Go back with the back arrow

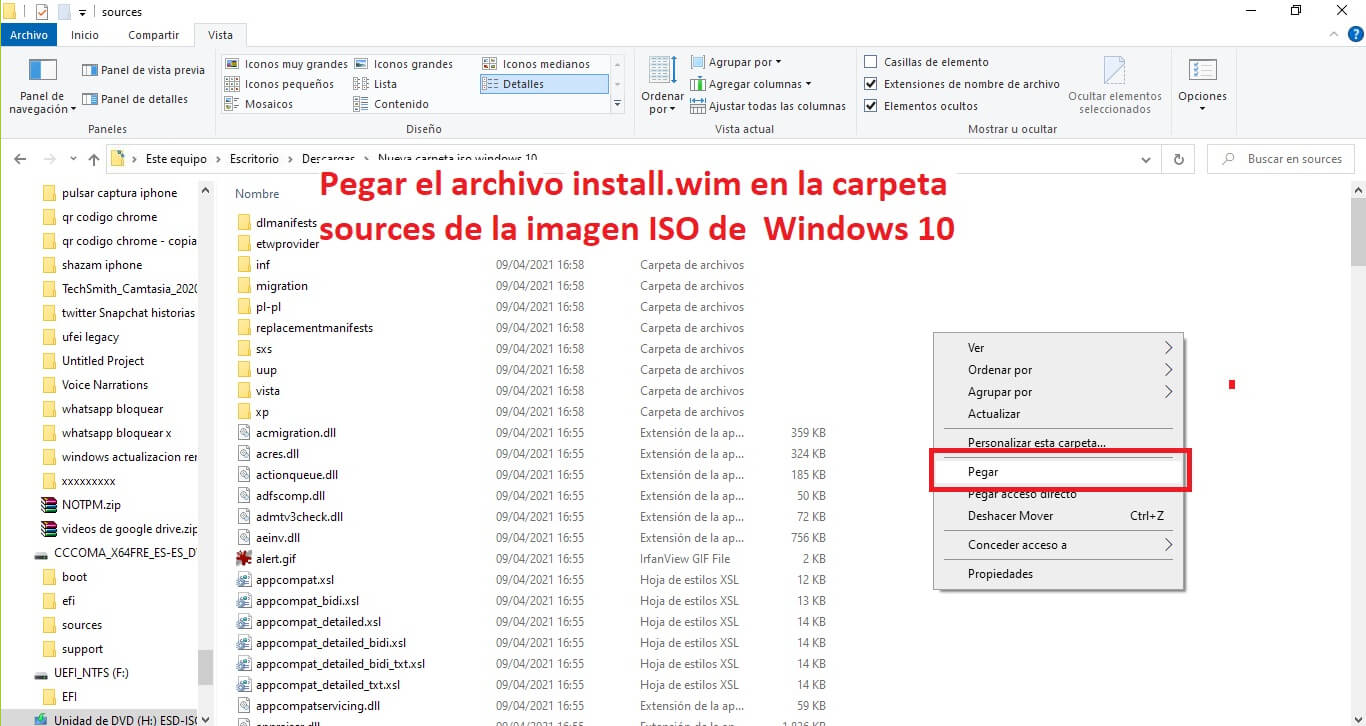click(x=21, y=159)
